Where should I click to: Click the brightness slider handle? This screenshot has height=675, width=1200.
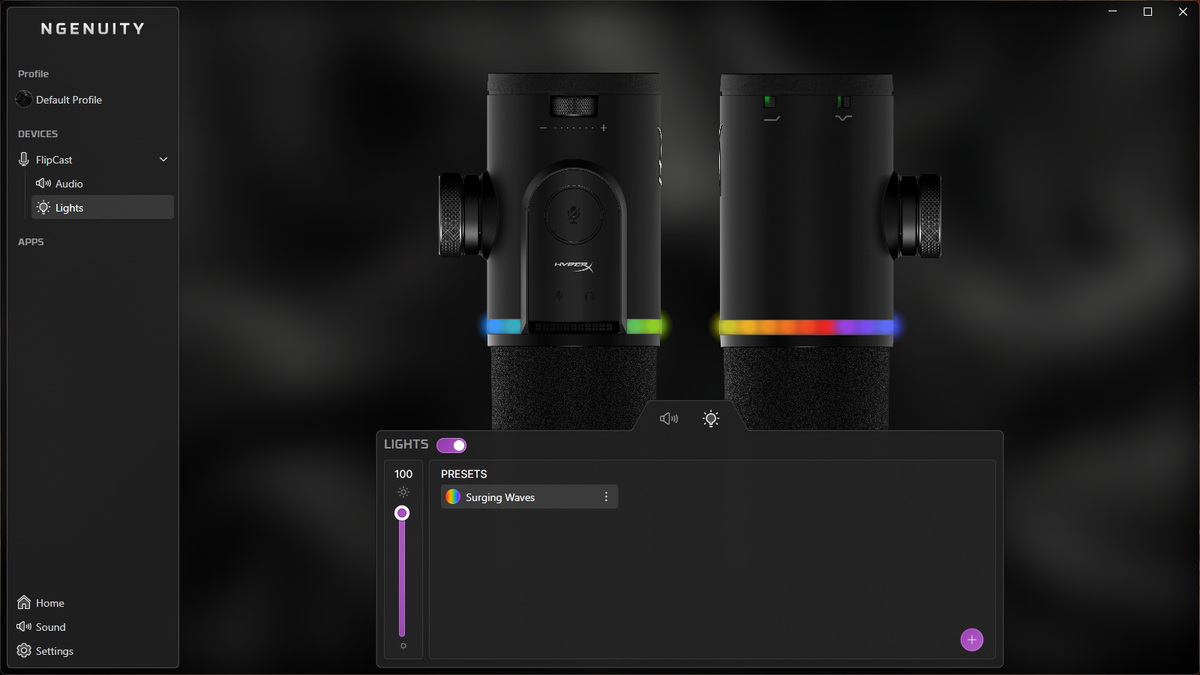coord(402,513)
